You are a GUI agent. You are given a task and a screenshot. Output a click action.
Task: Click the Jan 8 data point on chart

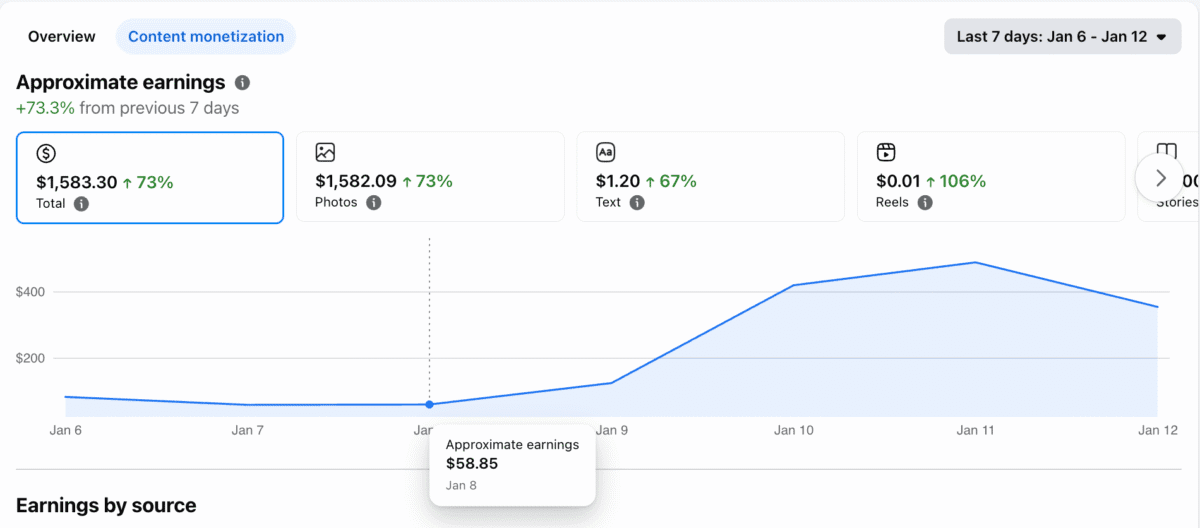pos(429,405)
